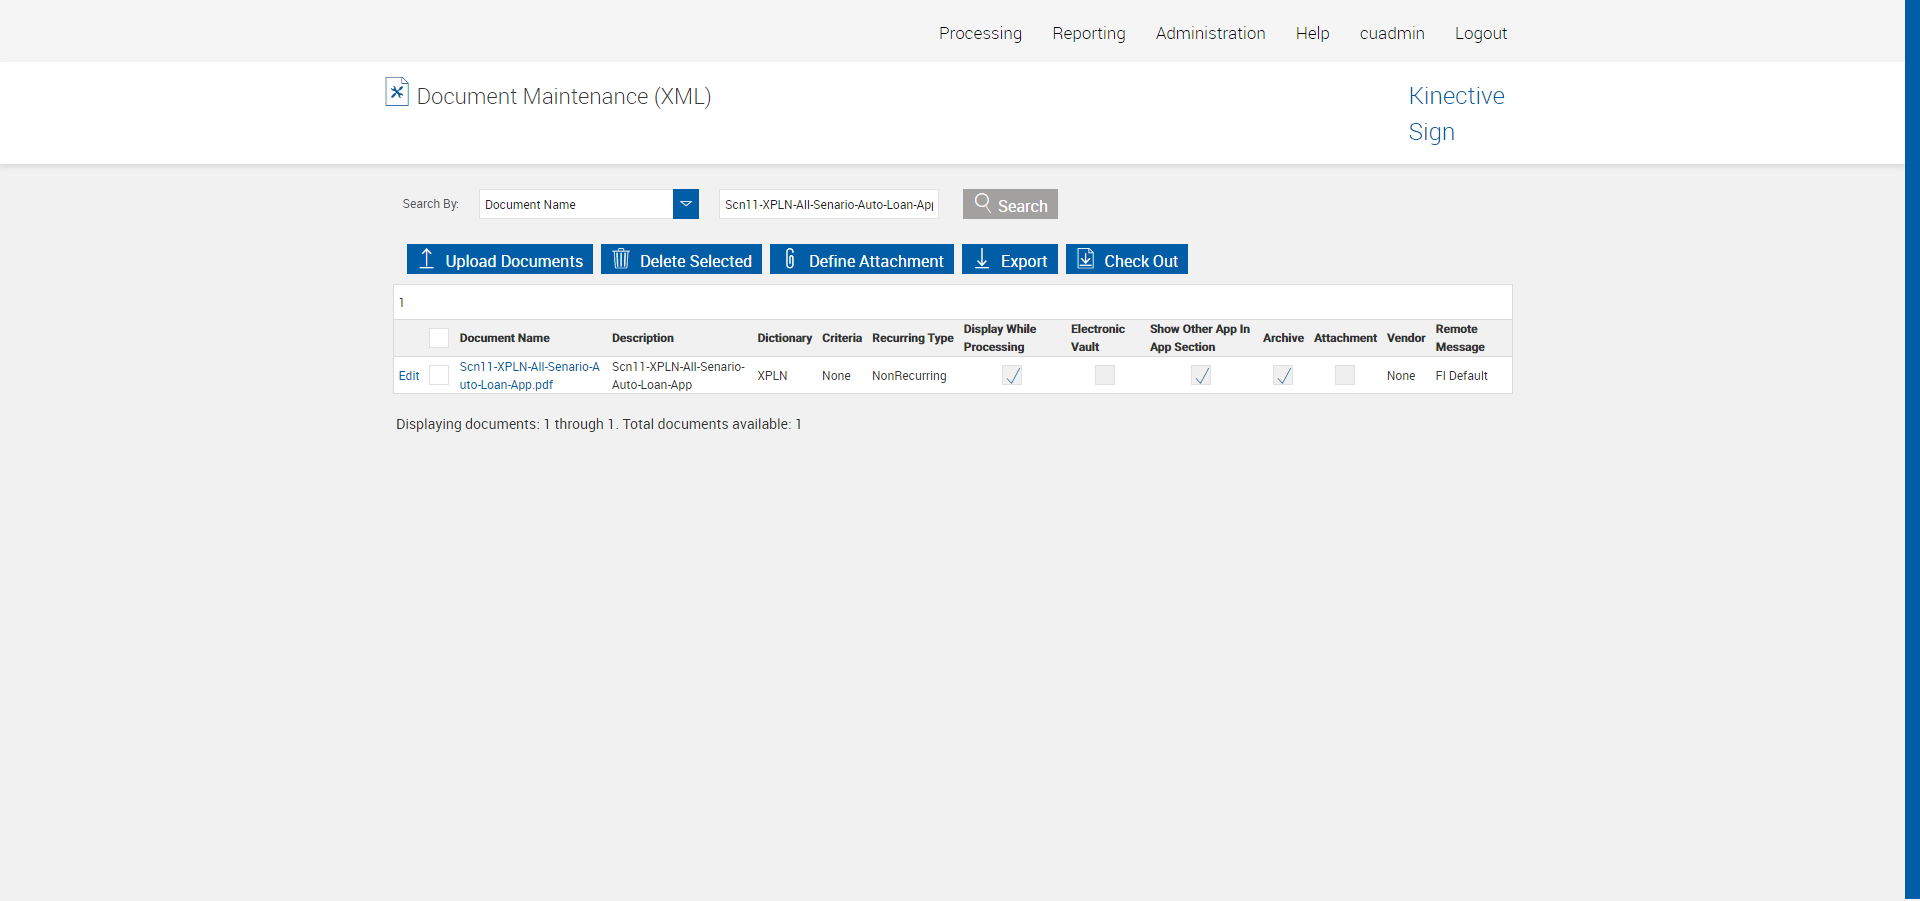Click the paperclip attachment icon
1920x901 pixels.
790,259
